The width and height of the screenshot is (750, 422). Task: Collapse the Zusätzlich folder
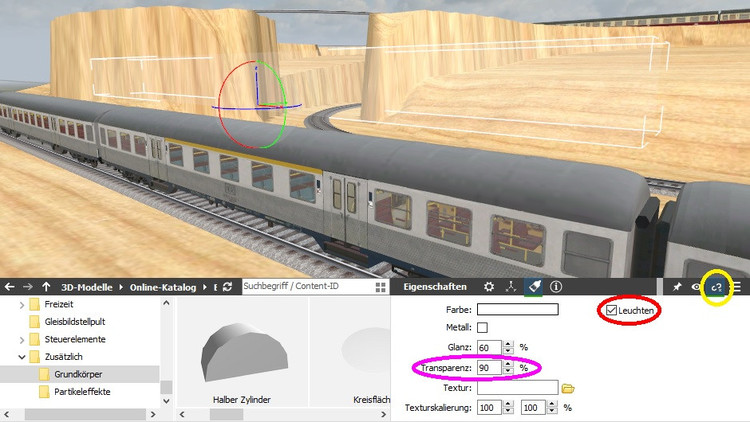22,357
